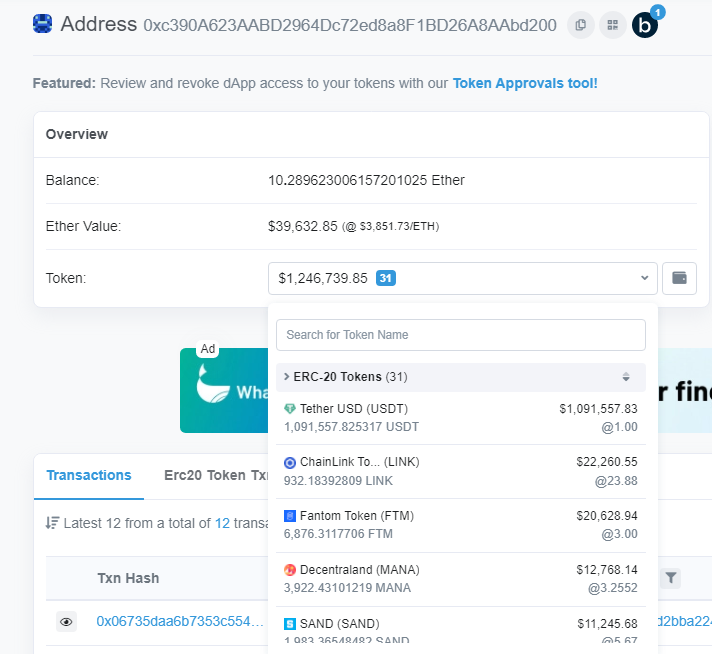
Task: Click the balance value 10.2896 Ether
Action: click(366, 180)
